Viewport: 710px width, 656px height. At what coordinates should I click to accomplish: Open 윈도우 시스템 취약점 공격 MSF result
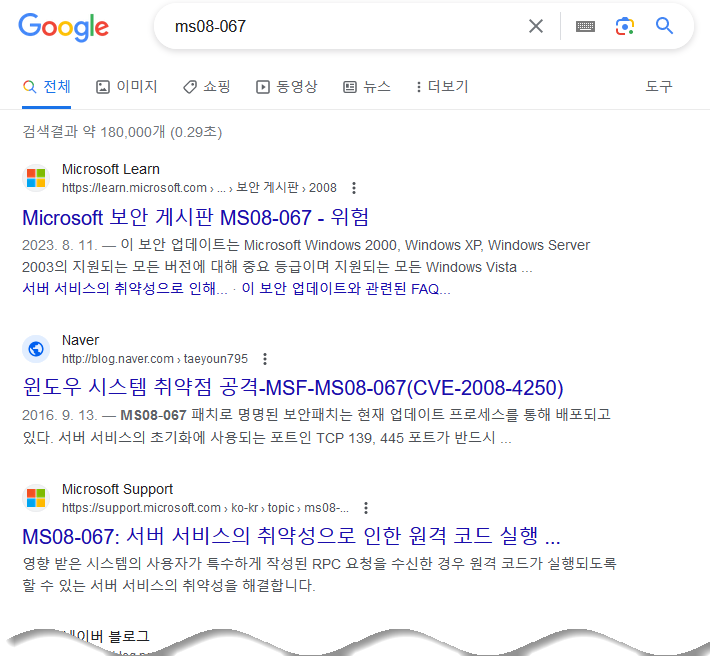point(293,388)
